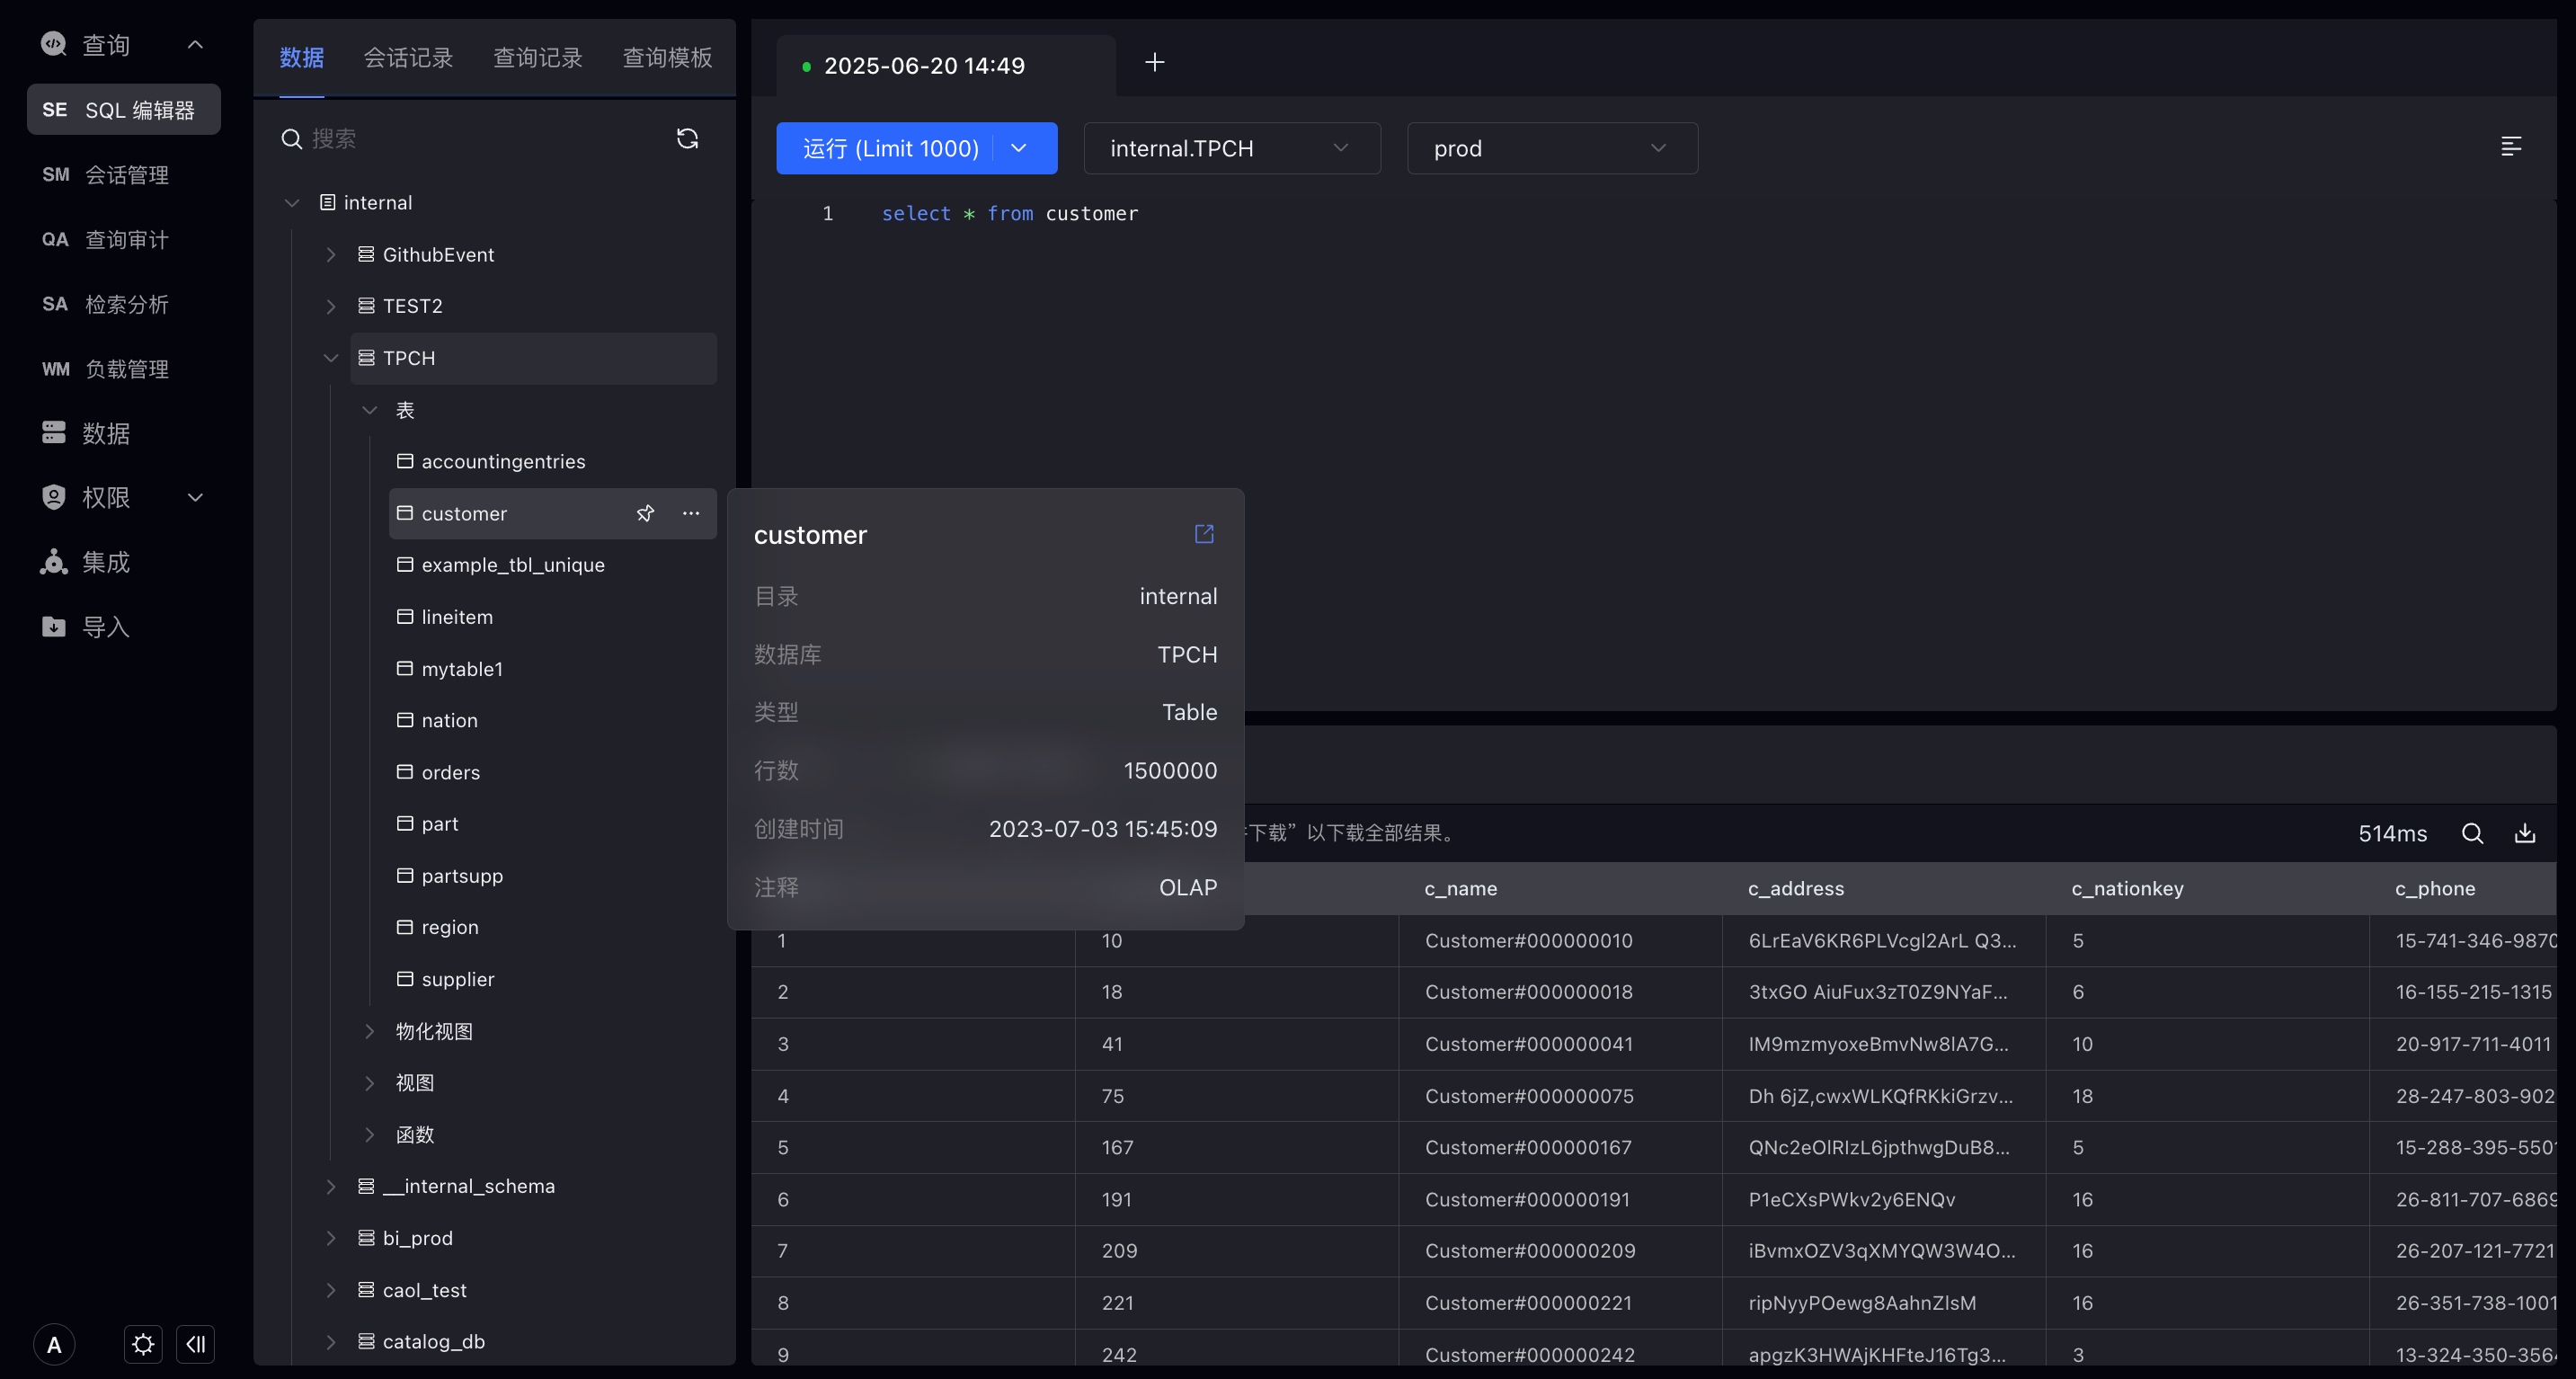Select the partsupp table

pos(553,876)
